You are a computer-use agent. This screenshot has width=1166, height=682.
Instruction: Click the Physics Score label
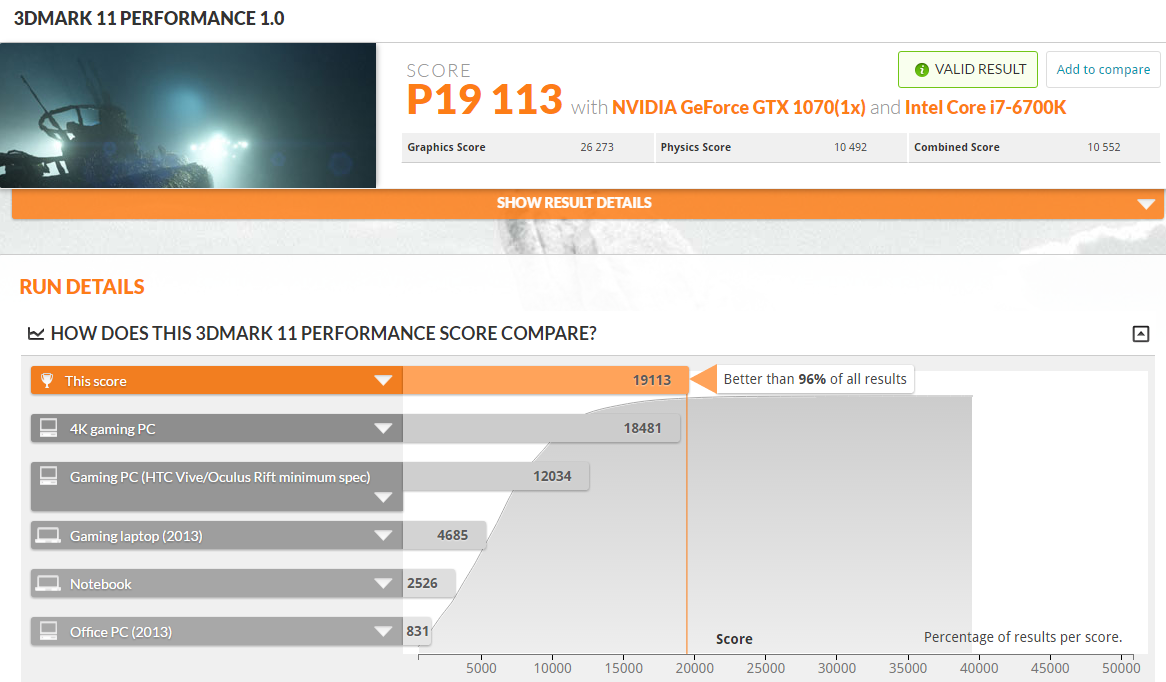695,147
